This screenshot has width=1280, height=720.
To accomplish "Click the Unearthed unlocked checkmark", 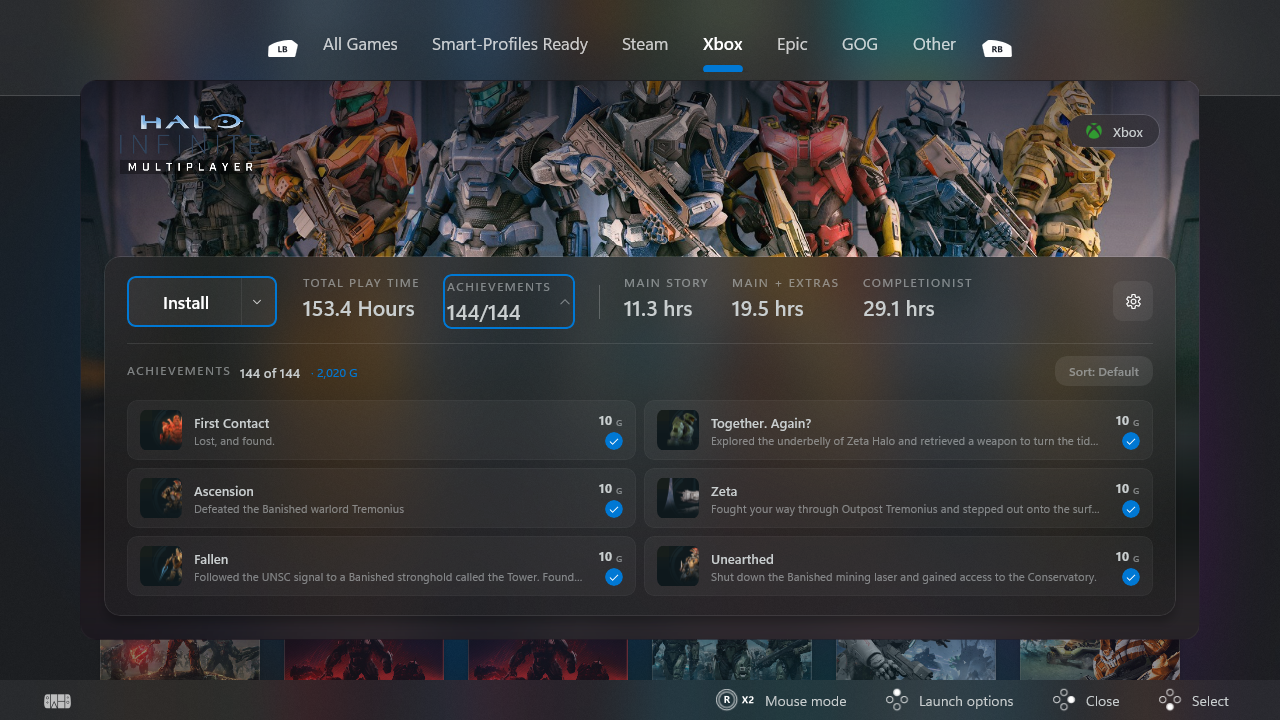I will 1131,577.
